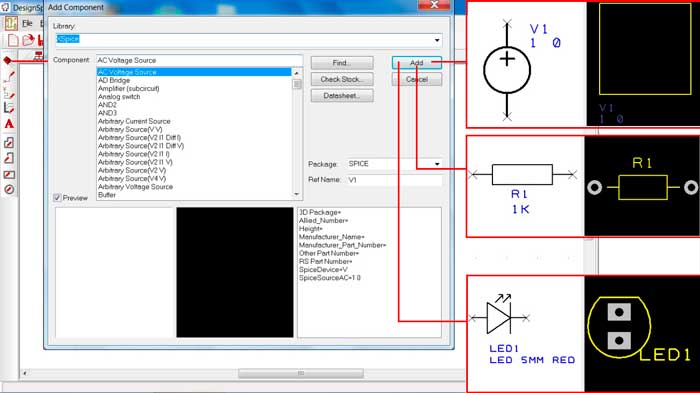Select the Add Text tool

pos(9,124)
